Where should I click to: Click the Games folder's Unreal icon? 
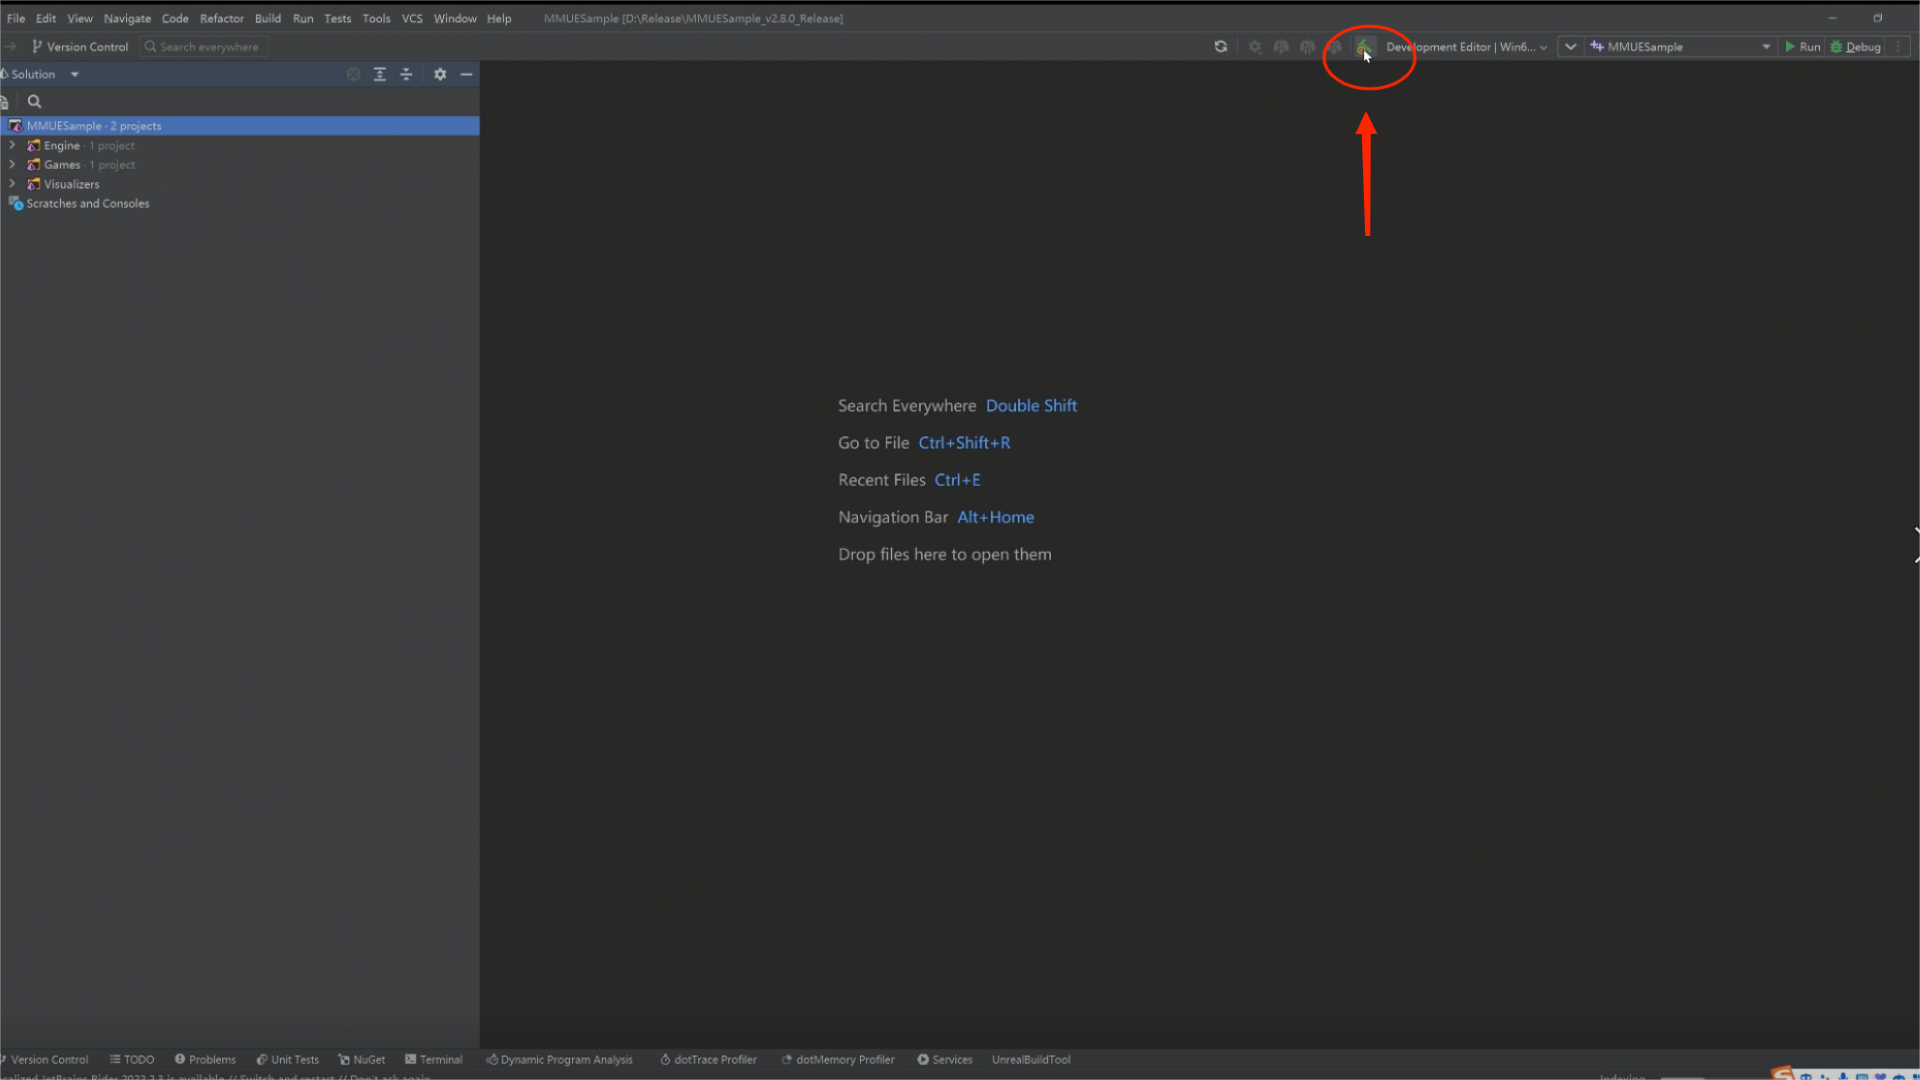point(34,165)
